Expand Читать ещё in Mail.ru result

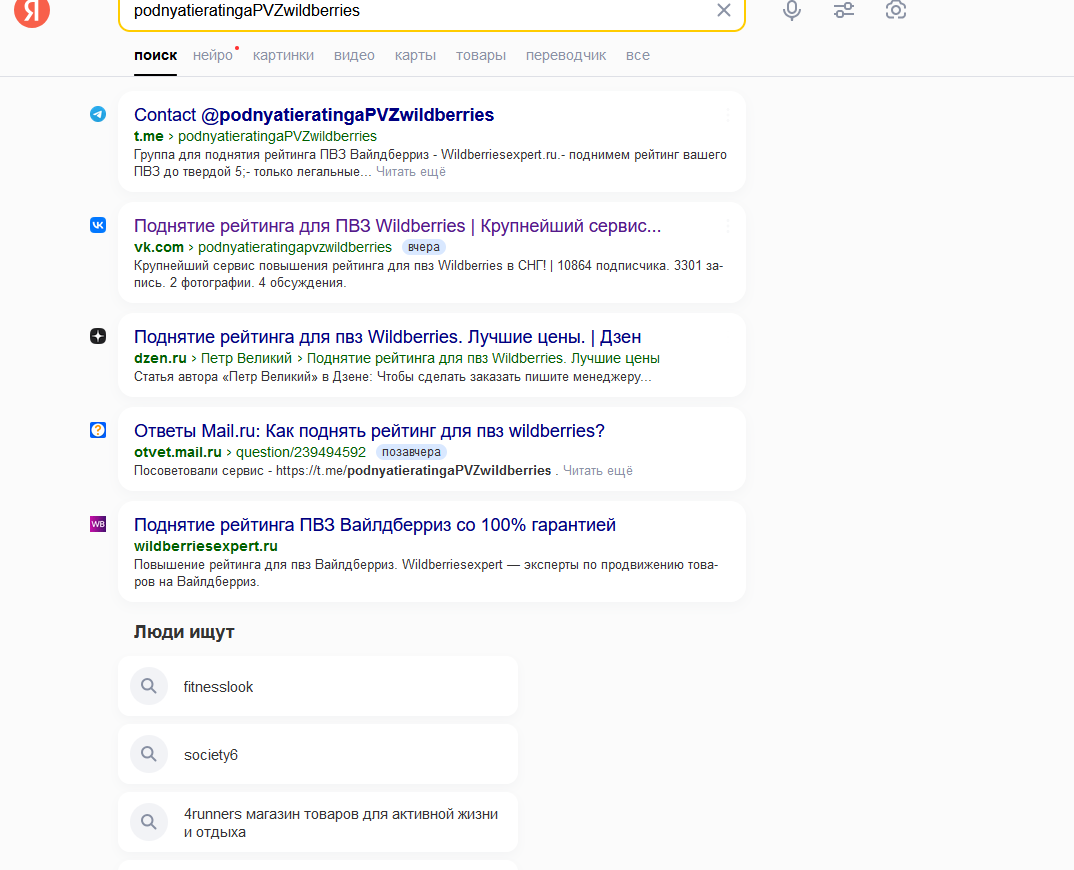(598, 471)
